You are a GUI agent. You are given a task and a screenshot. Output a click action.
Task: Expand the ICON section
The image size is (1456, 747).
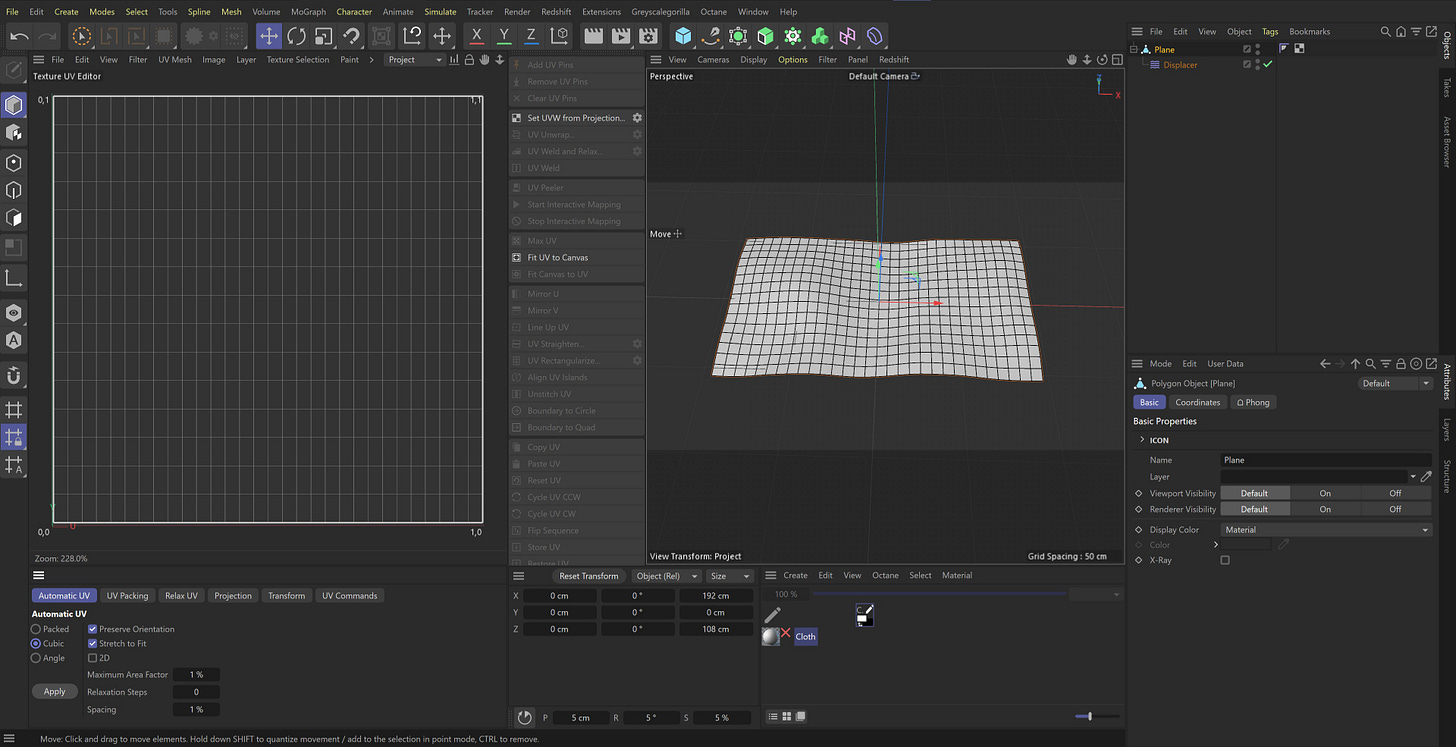tap(1142, 440)
